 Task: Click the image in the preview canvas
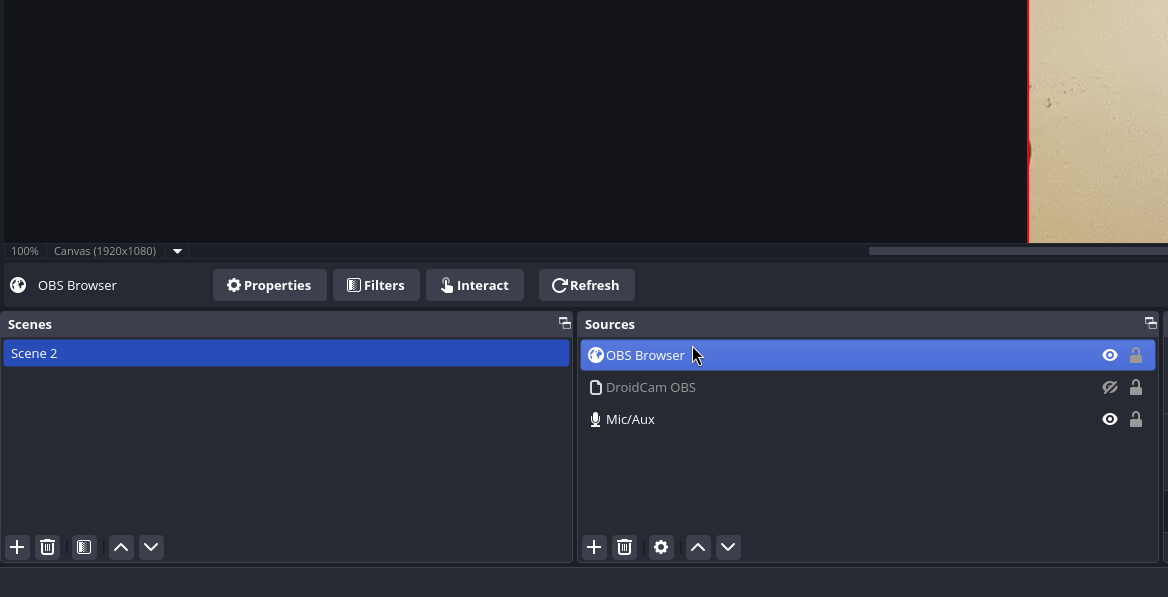1098,121
